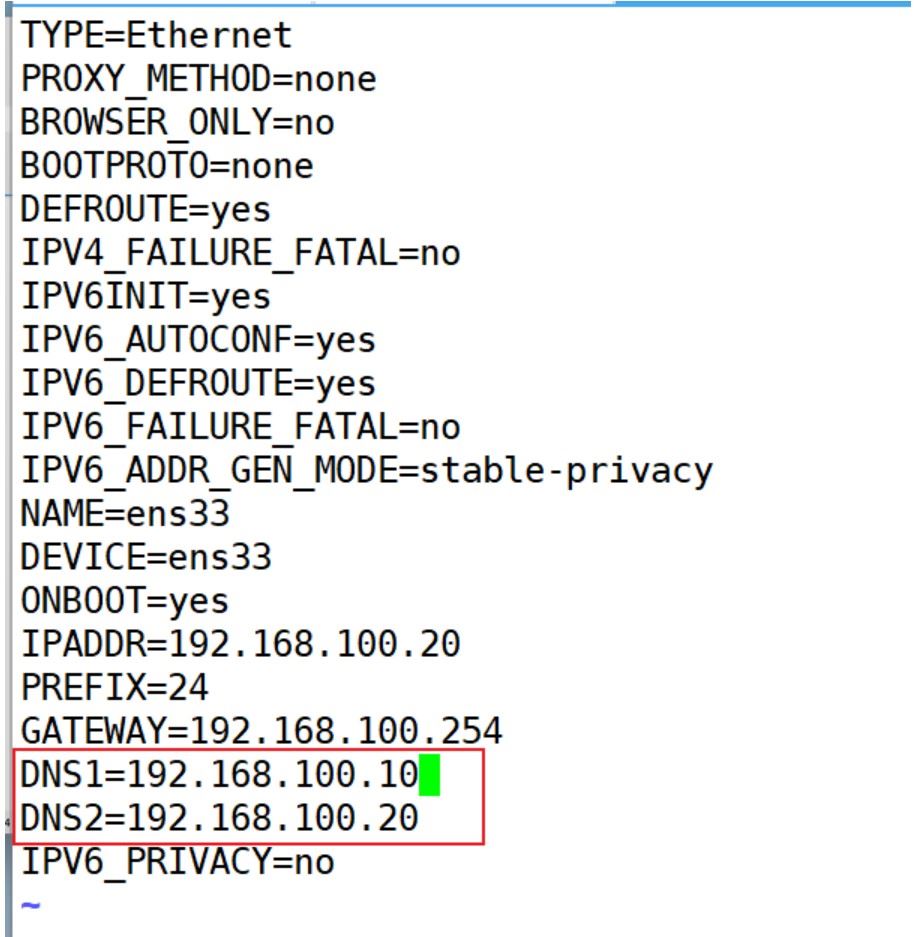Click the TYPE=Ethernet line
Viewport: 916px width, 937px height.
(156, 36)
